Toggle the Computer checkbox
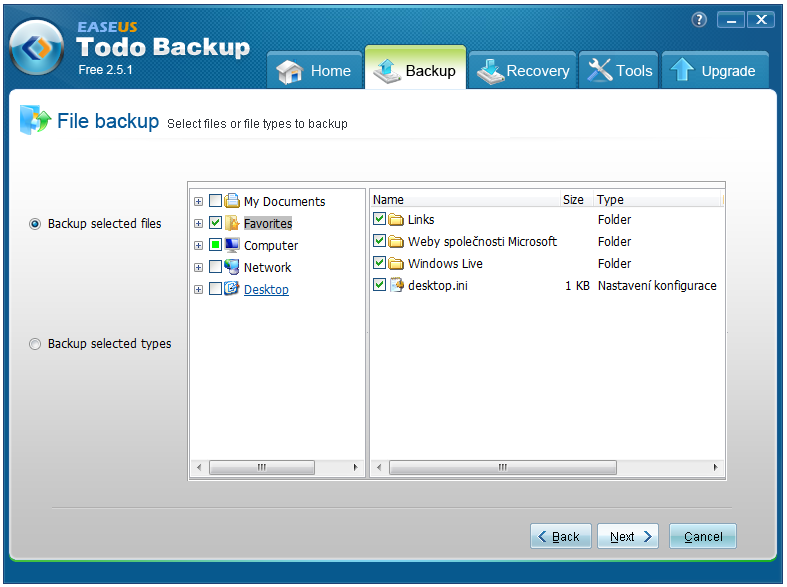Image resolution: width=787 pixels, height=587 pixels. [215, 245]
